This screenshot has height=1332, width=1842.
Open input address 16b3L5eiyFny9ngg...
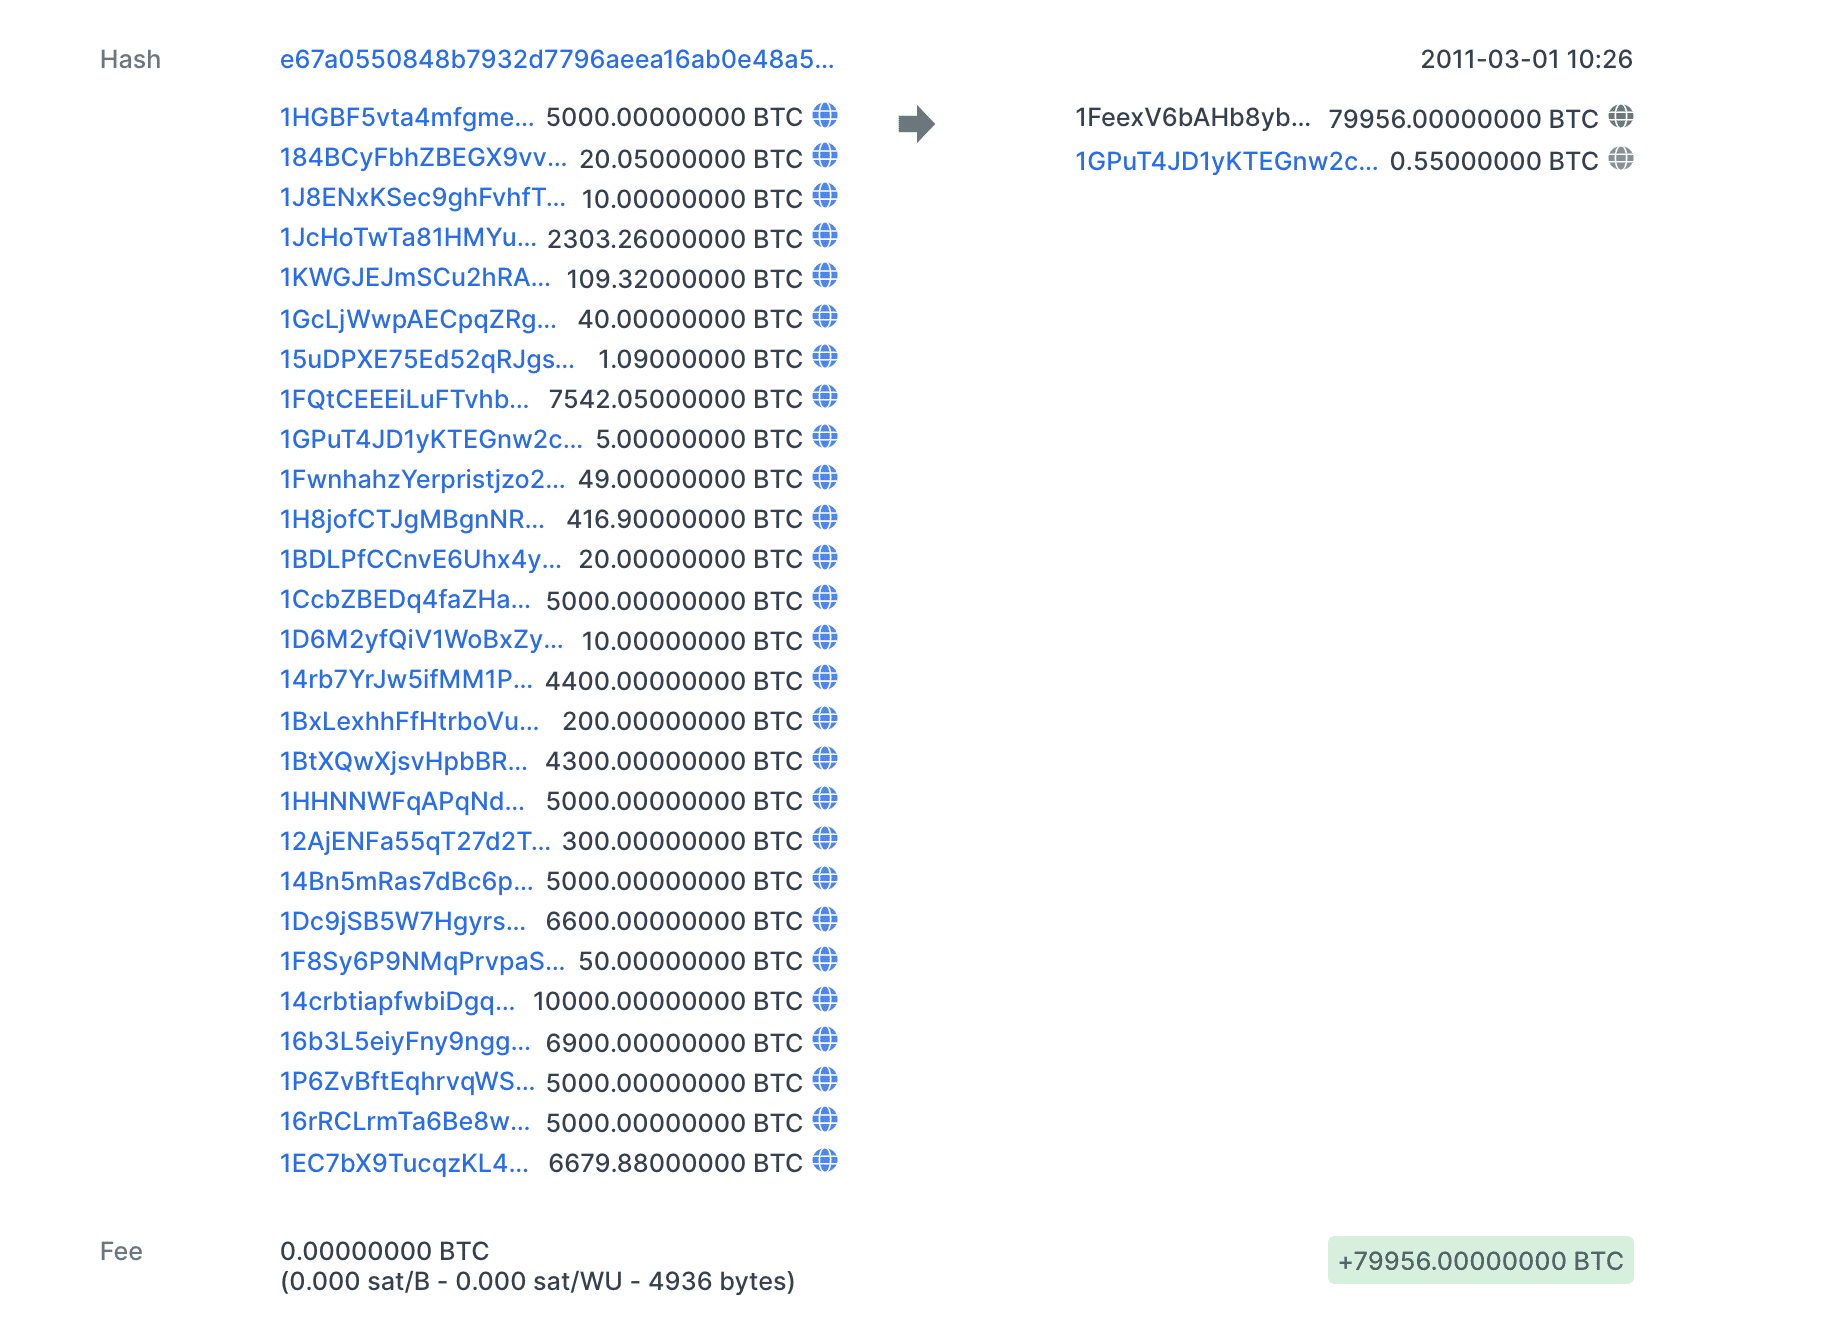point(405,1042)
